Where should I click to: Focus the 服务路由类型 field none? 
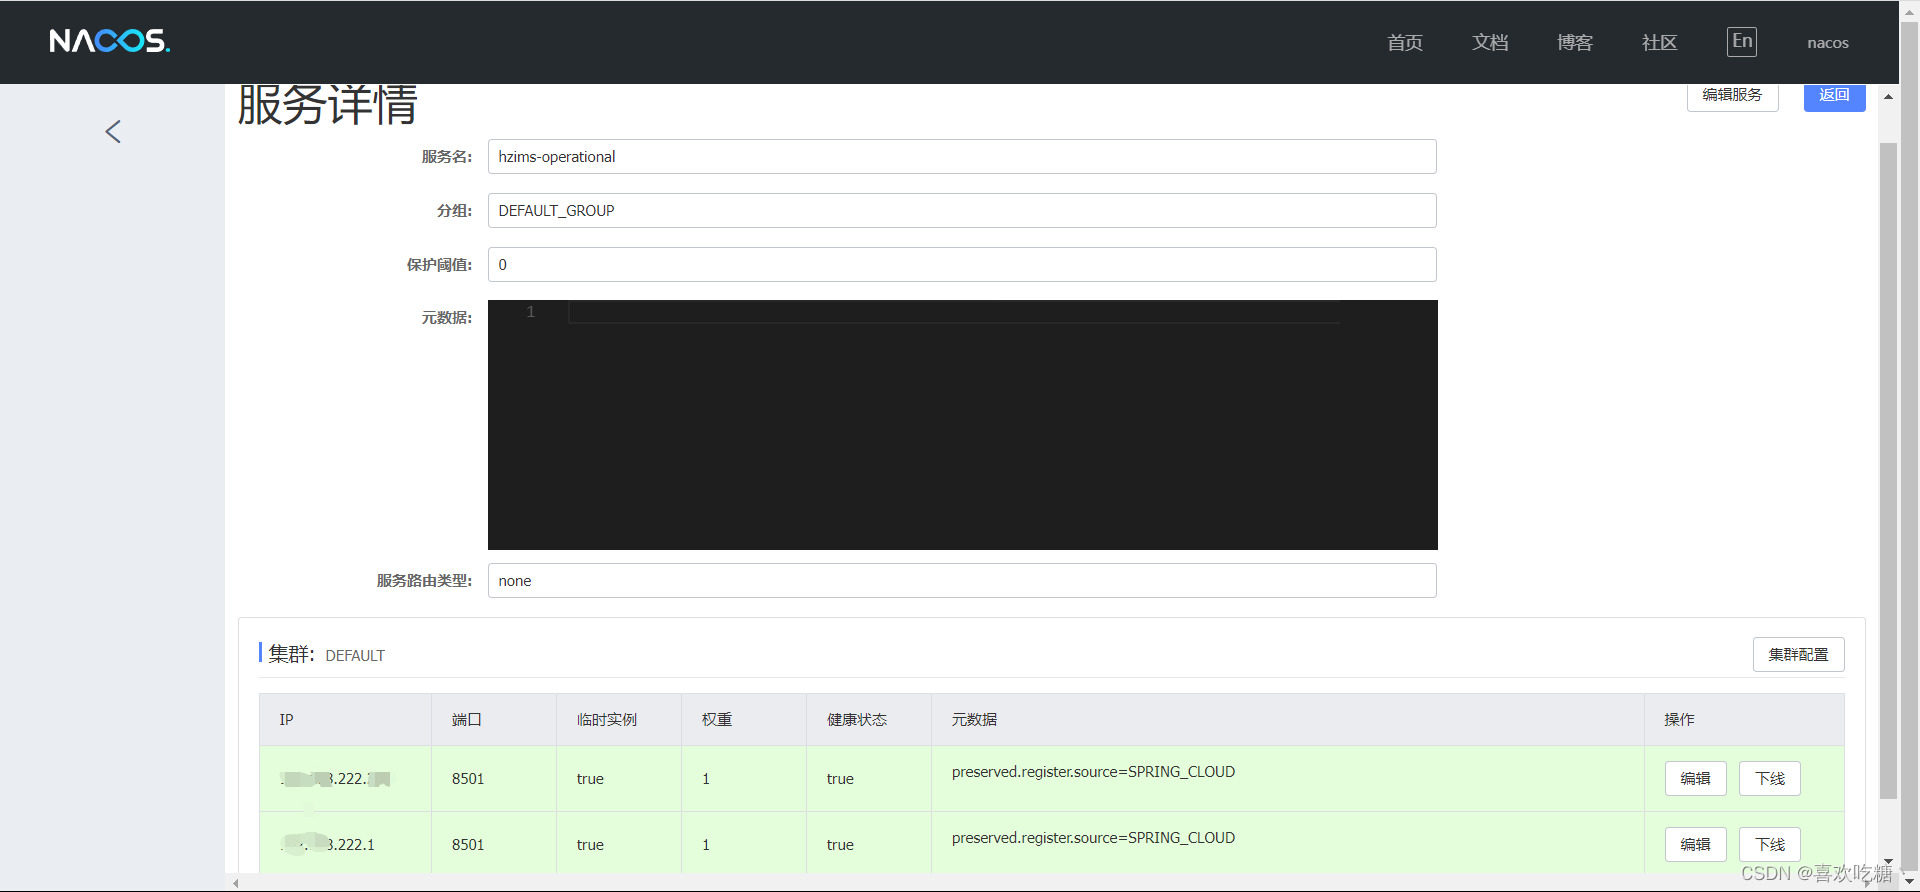tap(962, 580)
